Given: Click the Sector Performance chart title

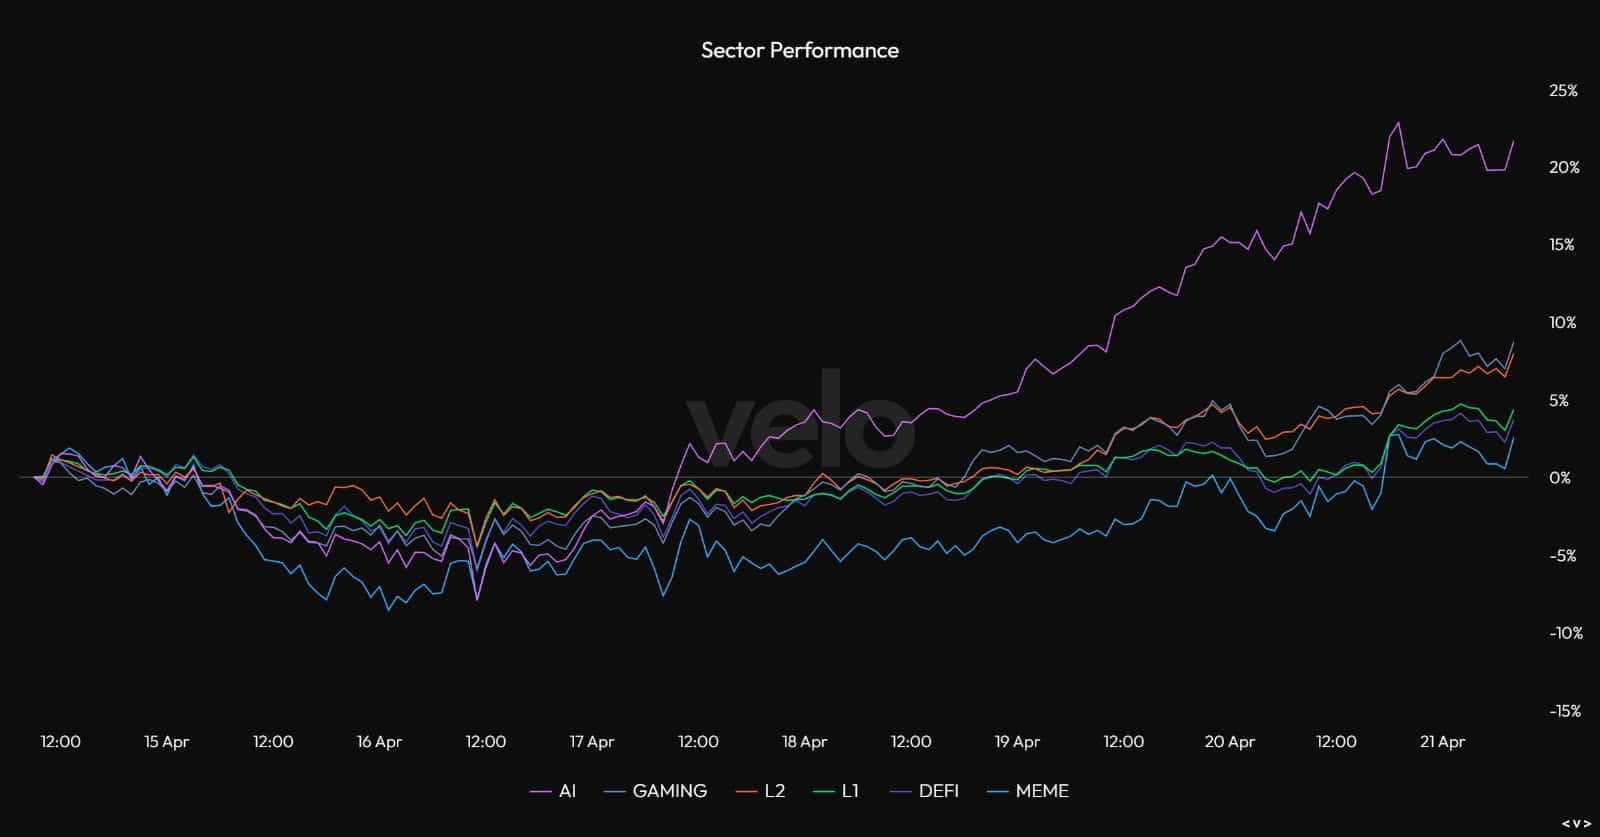Looking at the screenshot, I should coord(800,50).
